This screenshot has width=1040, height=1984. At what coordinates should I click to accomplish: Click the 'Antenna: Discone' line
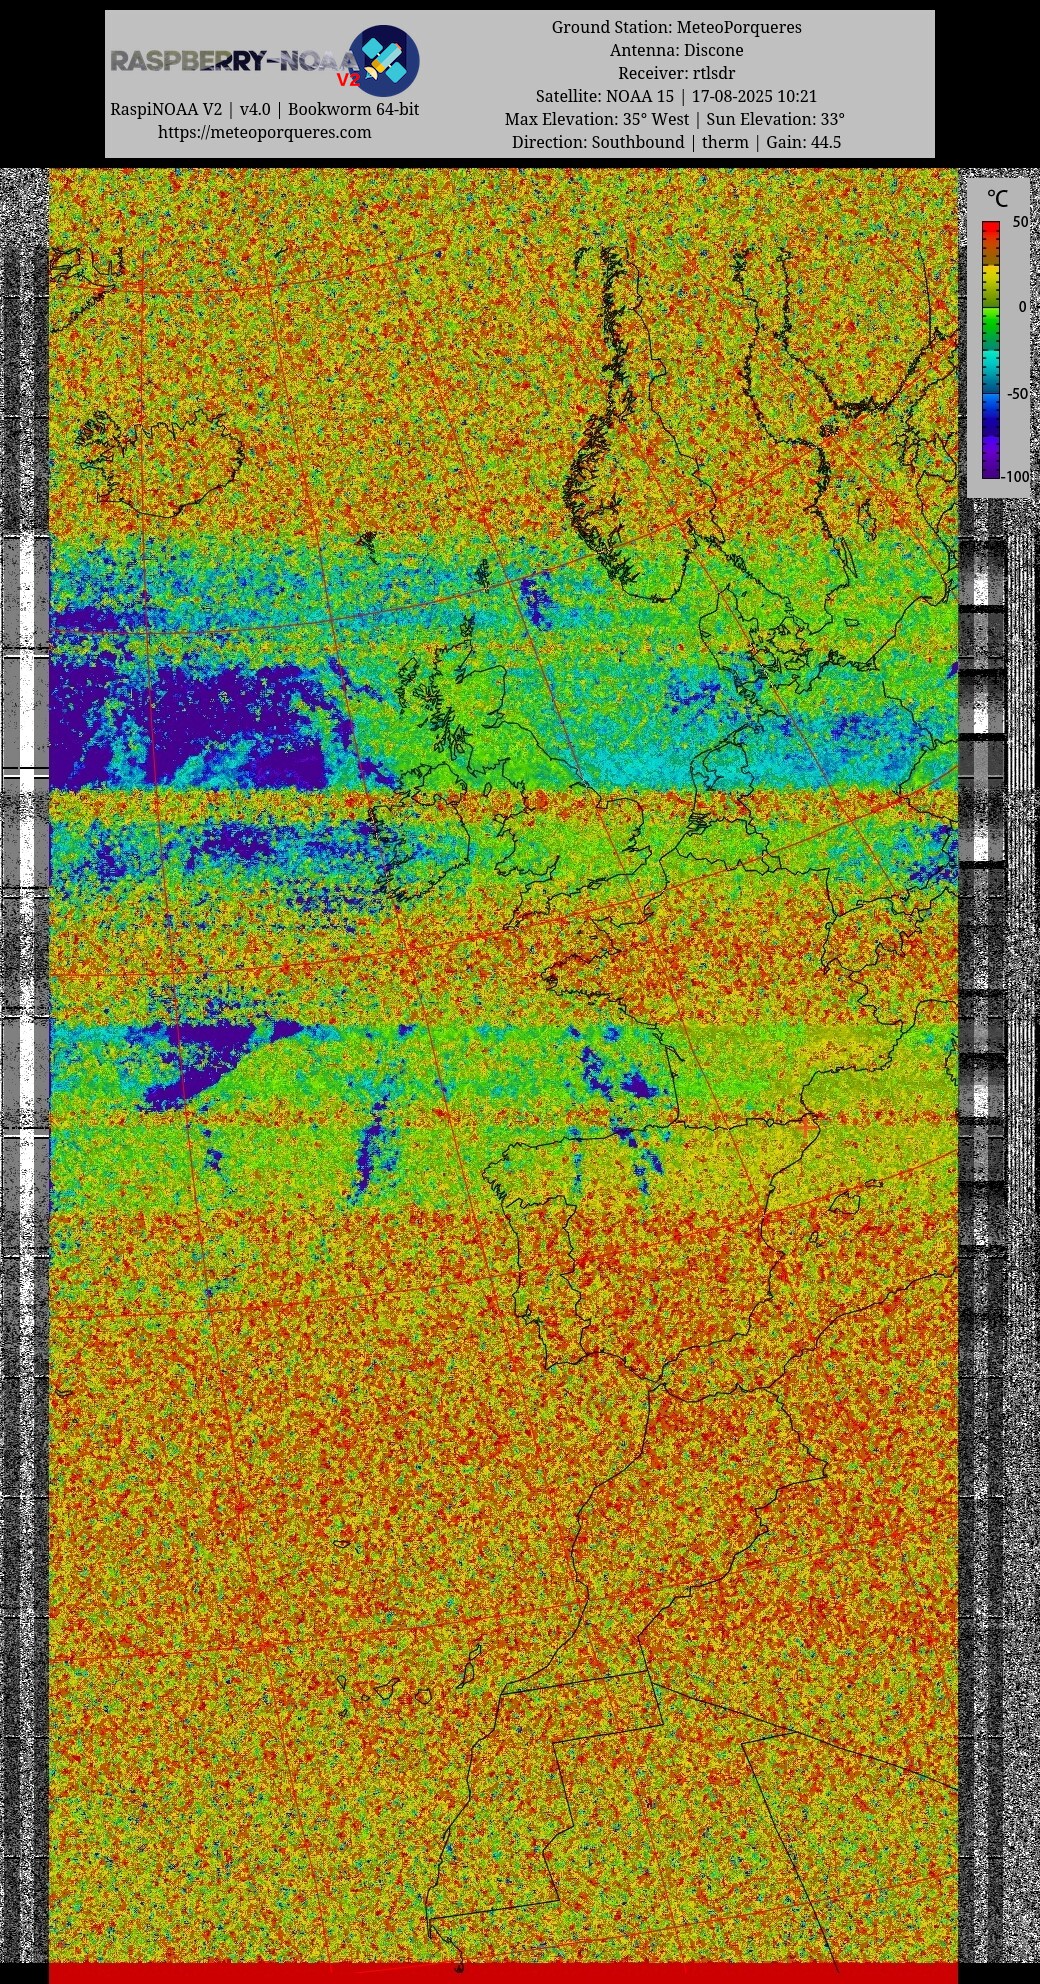[677, 50]
